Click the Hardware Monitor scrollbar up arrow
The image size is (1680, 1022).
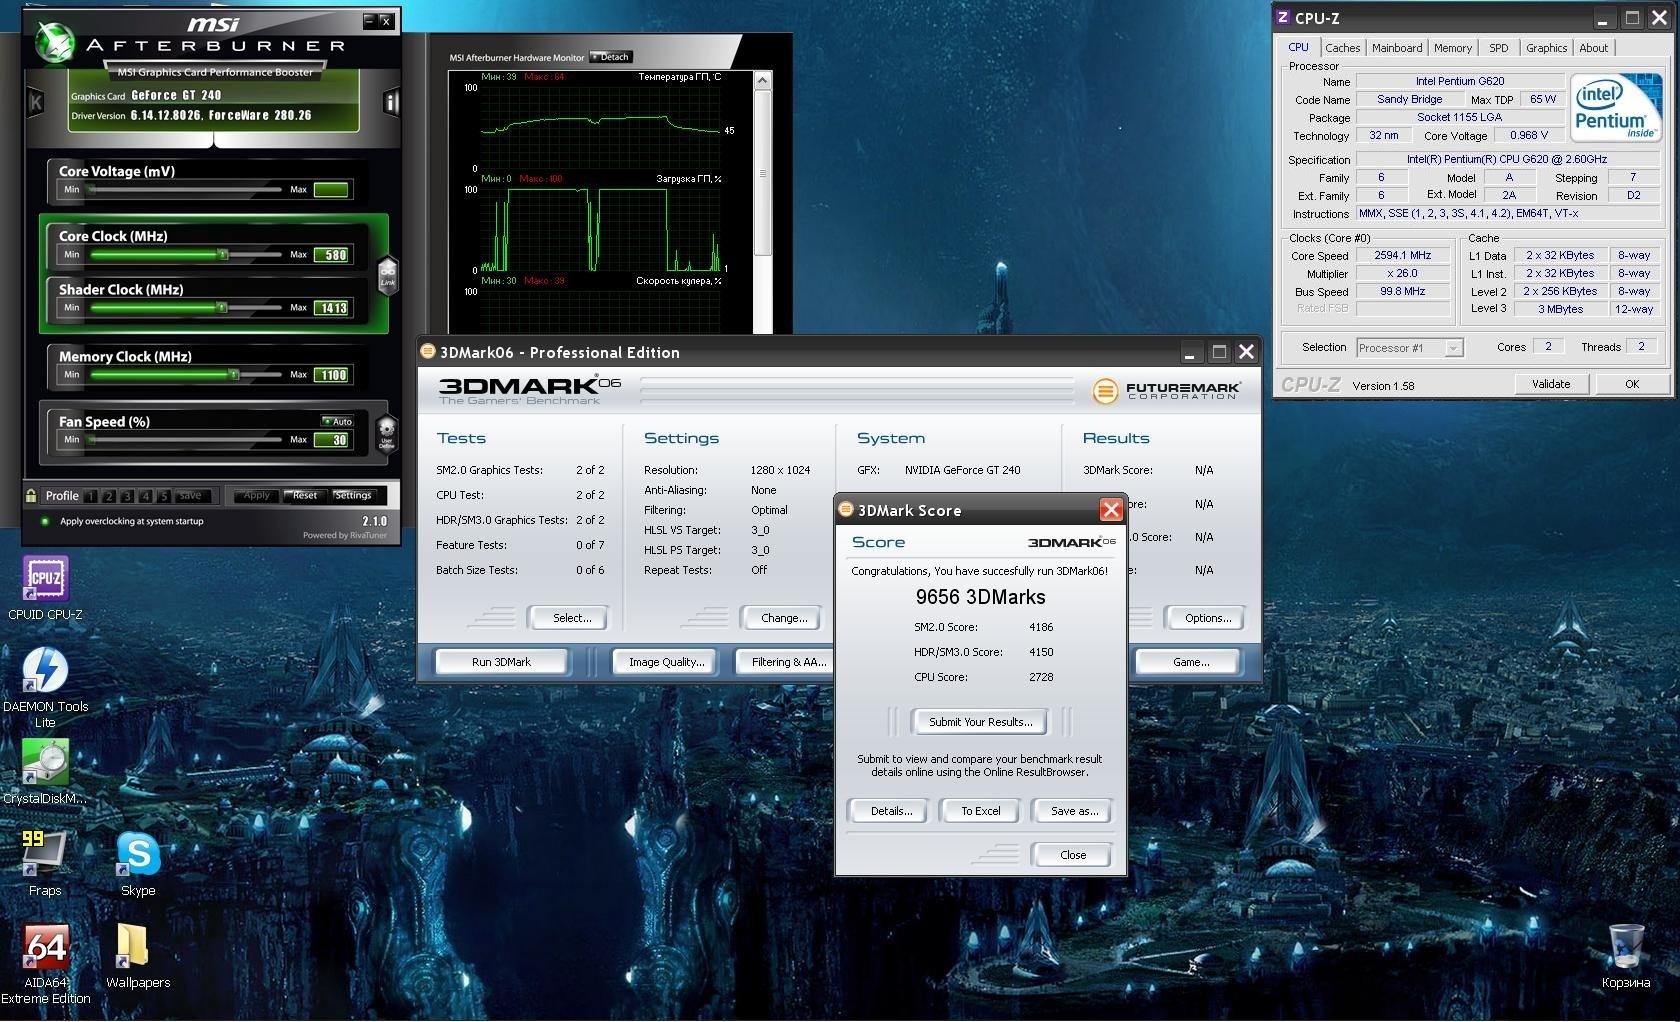pyautogui.click(x=762, y=80)
